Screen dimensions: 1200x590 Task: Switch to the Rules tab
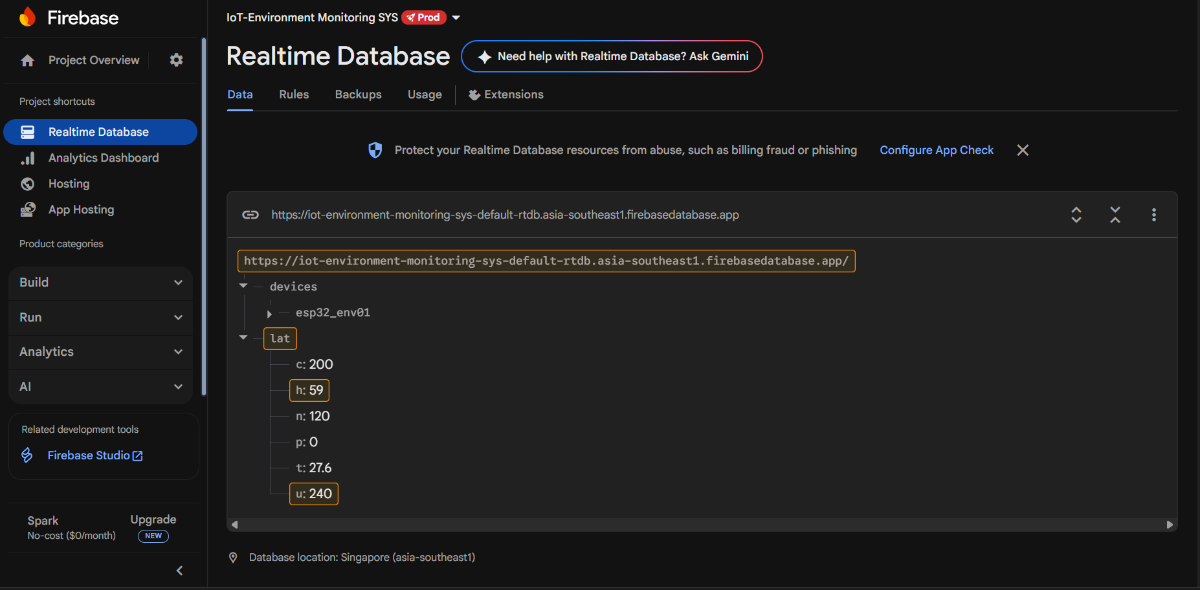coord(294,94)
